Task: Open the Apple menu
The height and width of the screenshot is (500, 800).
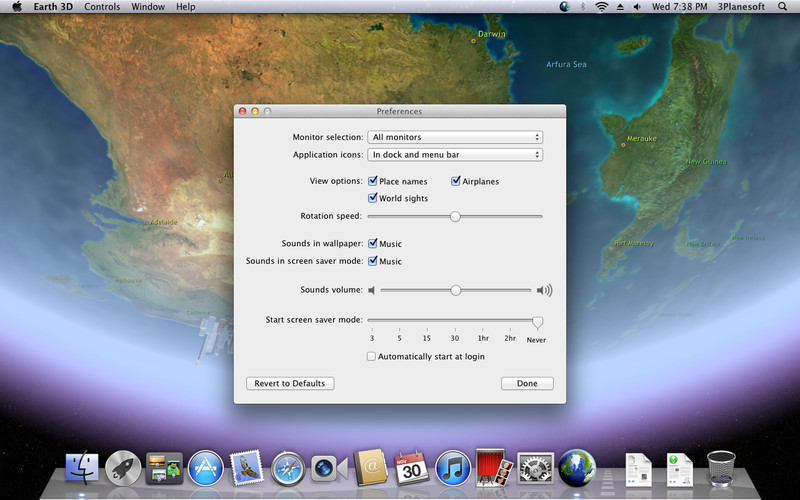Action: 17,7
